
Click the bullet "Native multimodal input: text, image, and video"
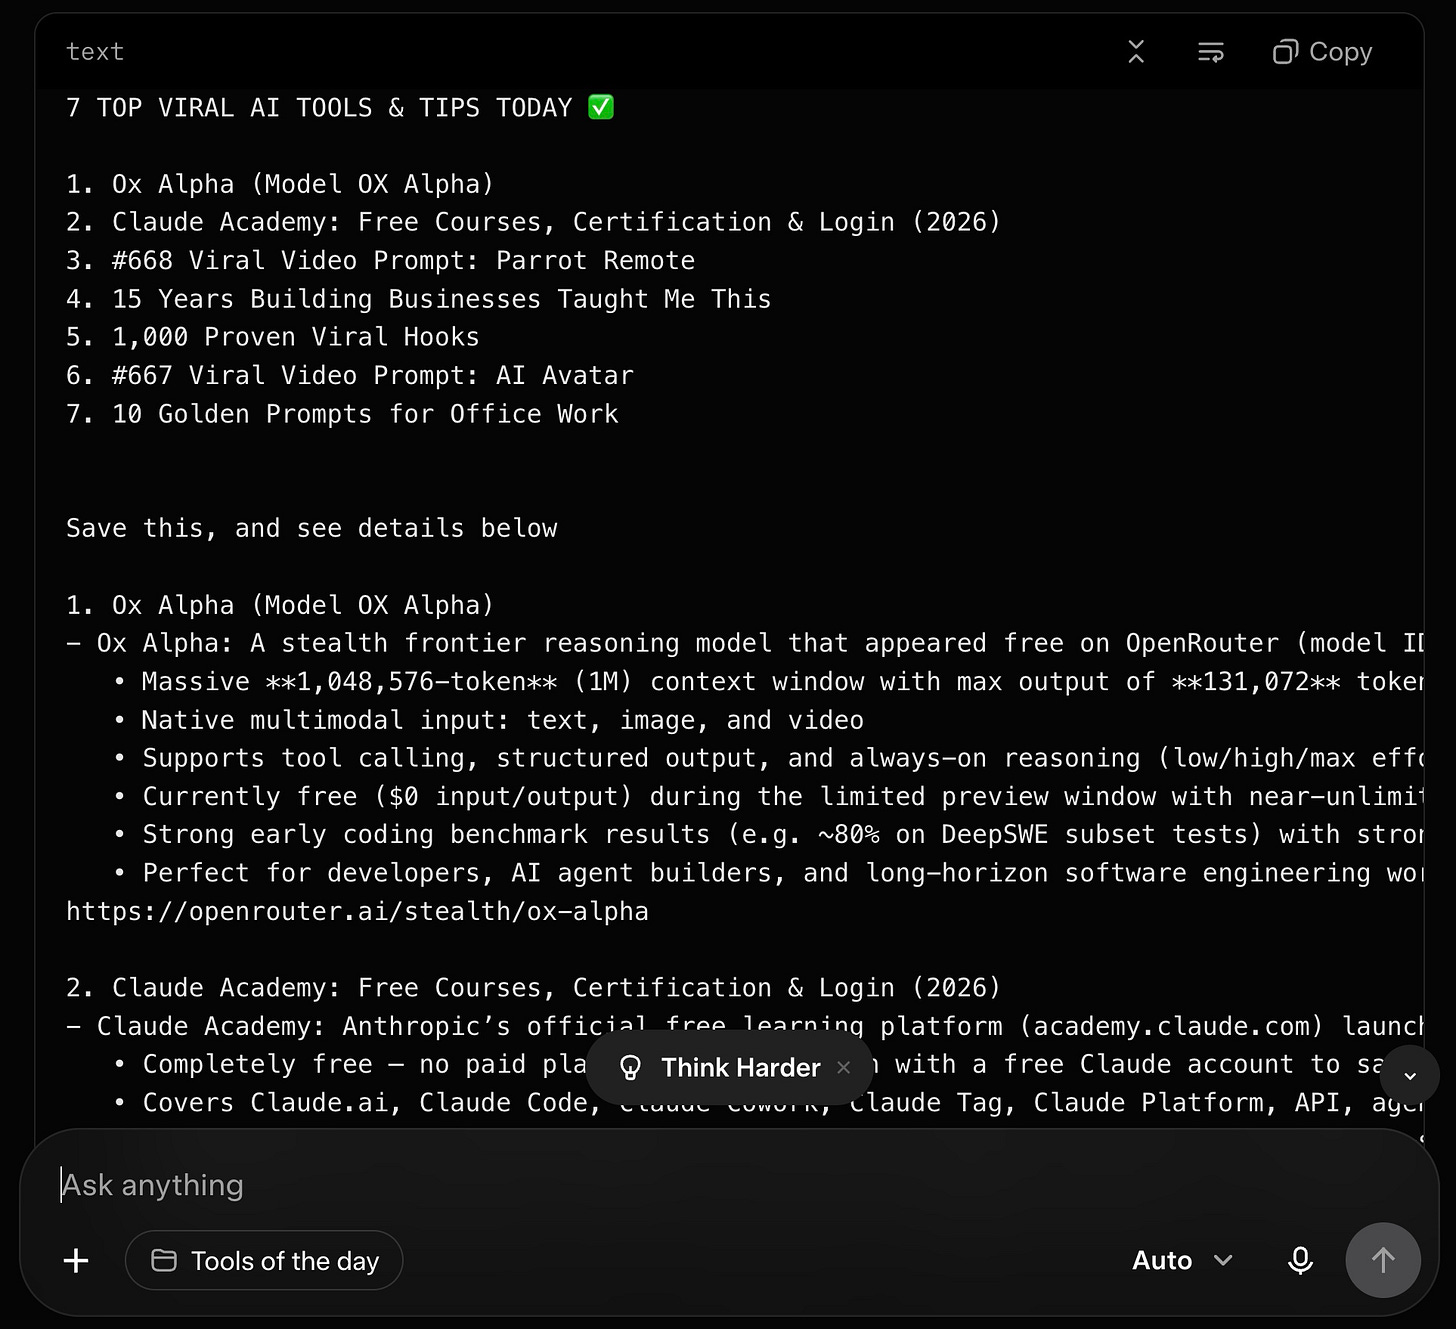(488, 720)
